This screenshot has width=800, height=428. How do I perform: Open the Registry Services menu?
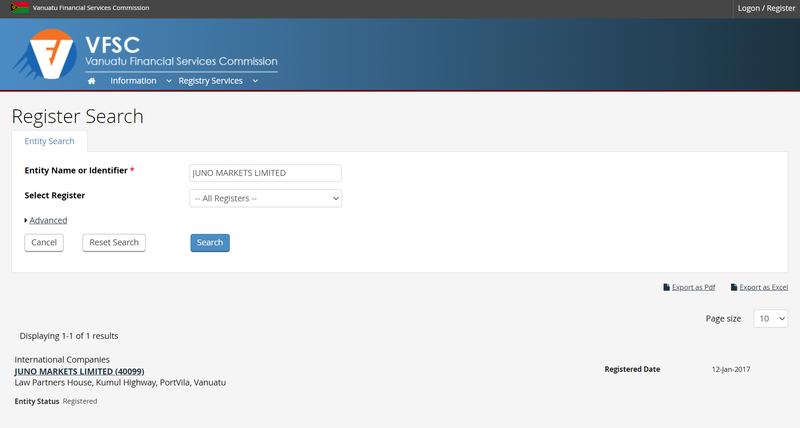(x=210, y=81)
